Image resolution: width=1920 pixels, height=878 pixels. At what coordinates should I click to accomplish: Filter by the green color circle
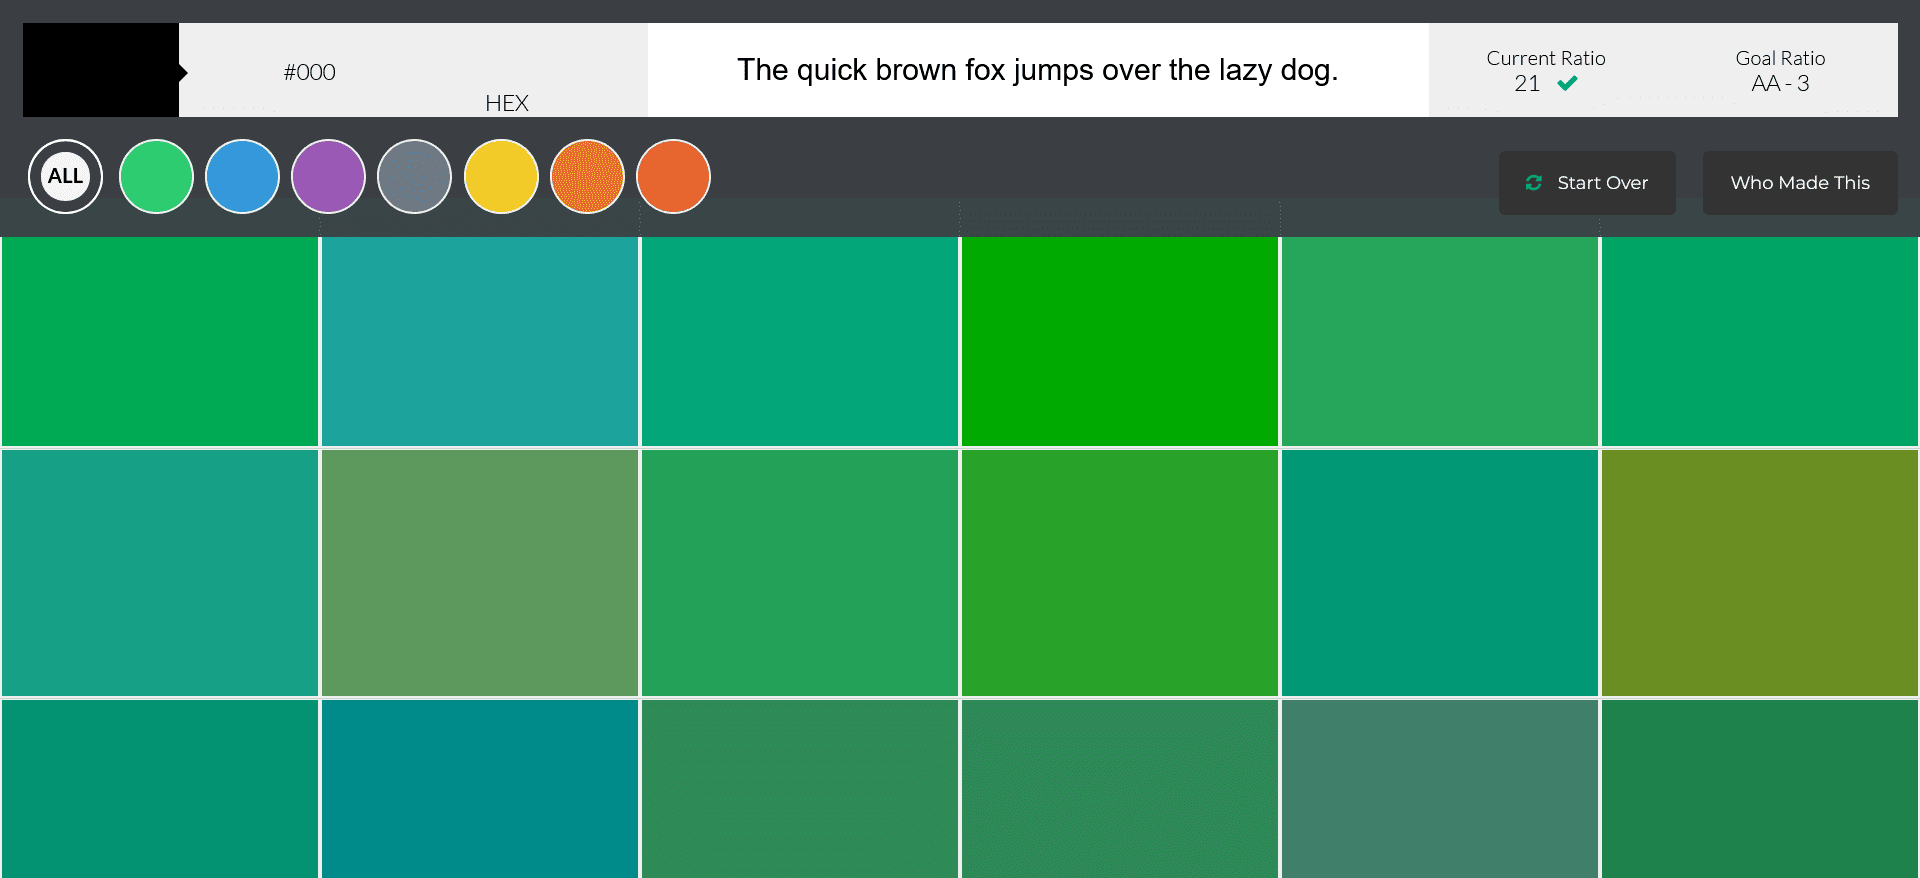[x=156, y=176]
